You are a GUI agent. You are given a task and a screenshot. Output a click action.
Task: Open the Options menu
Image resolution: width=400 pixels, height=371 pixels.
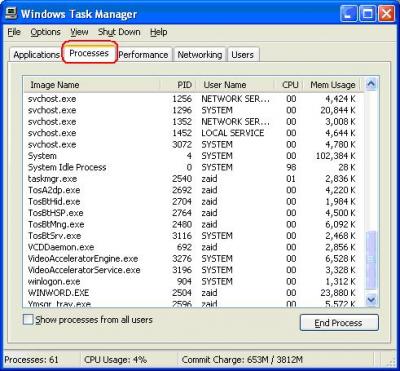coord(45,32)
